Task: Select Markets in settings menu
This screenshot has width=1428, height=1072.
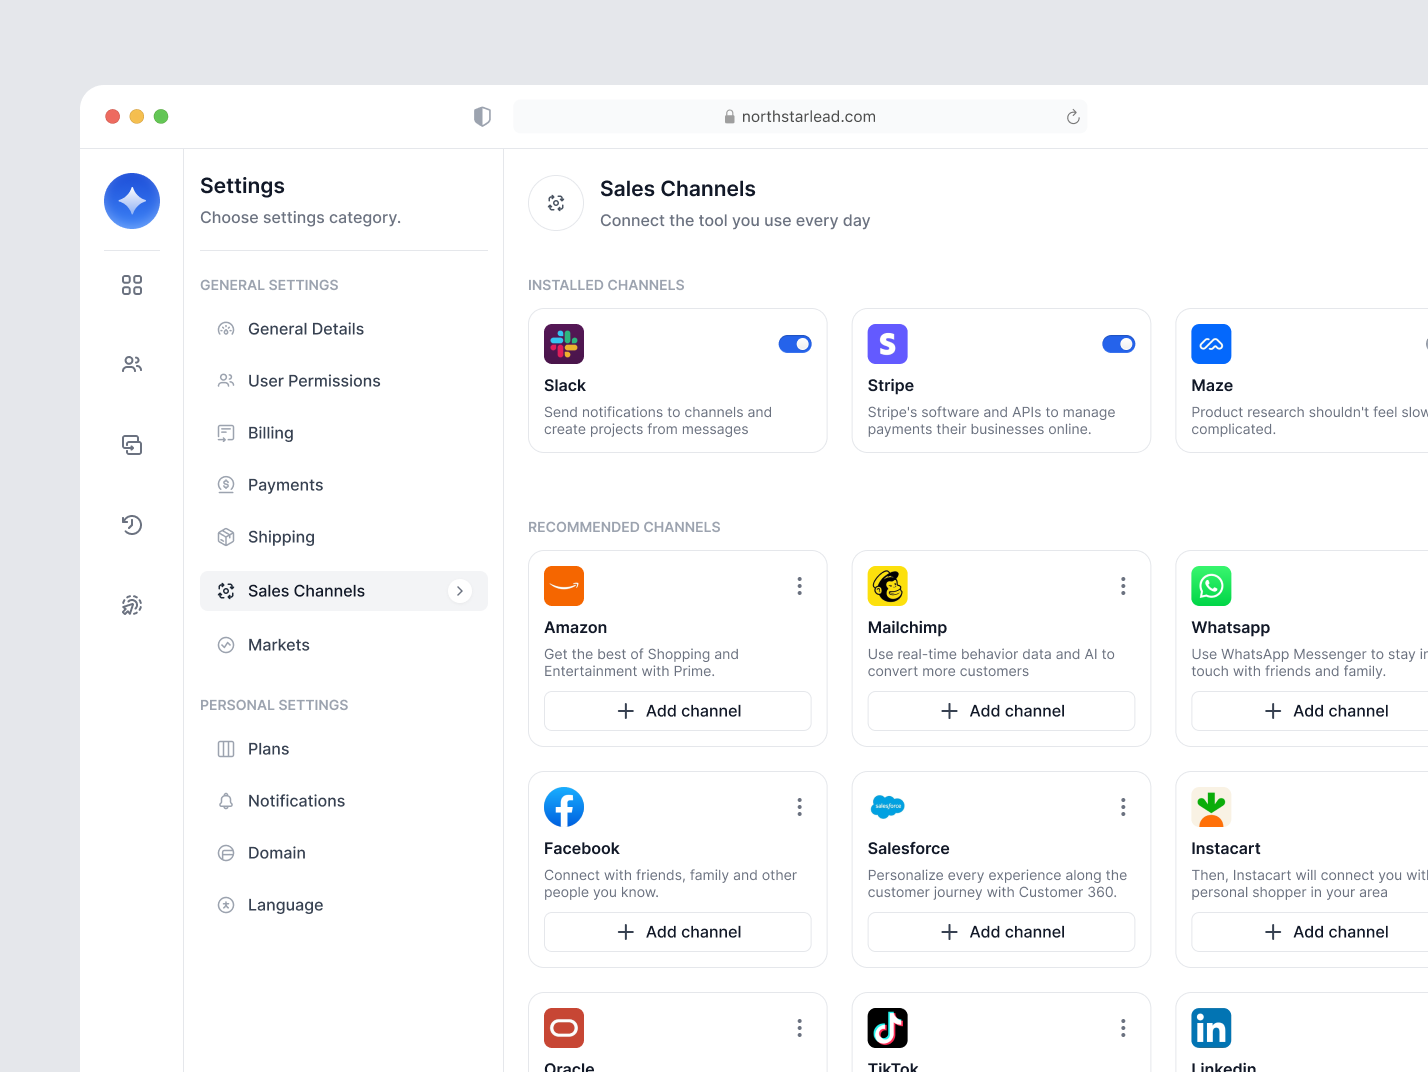Action: (x=344, y=645)
